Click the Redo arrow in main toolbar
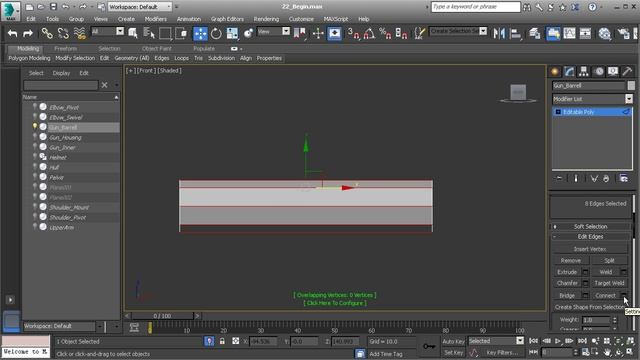This screenshot has width=640, height=360. click(28, 33)
